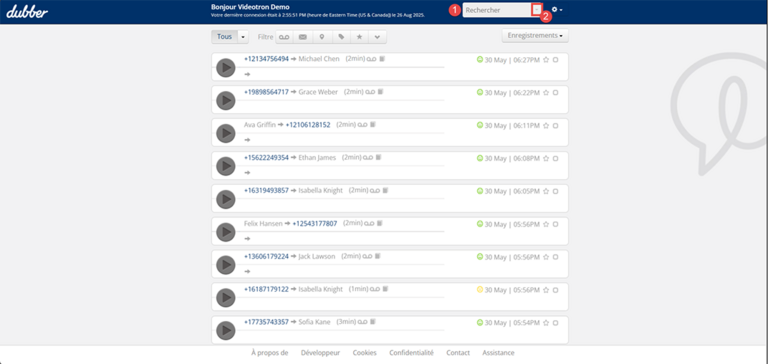
Task: Play the Michael Chen recording
Action: [x=225, y=68]
